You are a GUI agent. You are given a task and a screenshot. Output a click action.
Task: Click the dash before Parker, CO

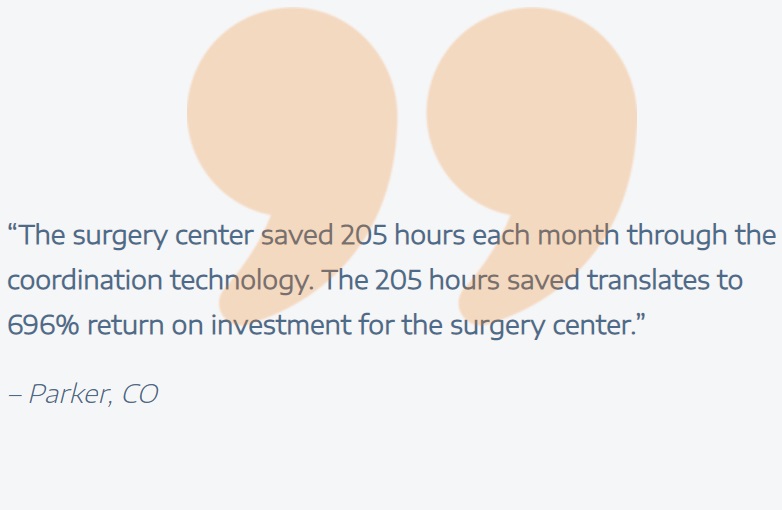point(15,394)
